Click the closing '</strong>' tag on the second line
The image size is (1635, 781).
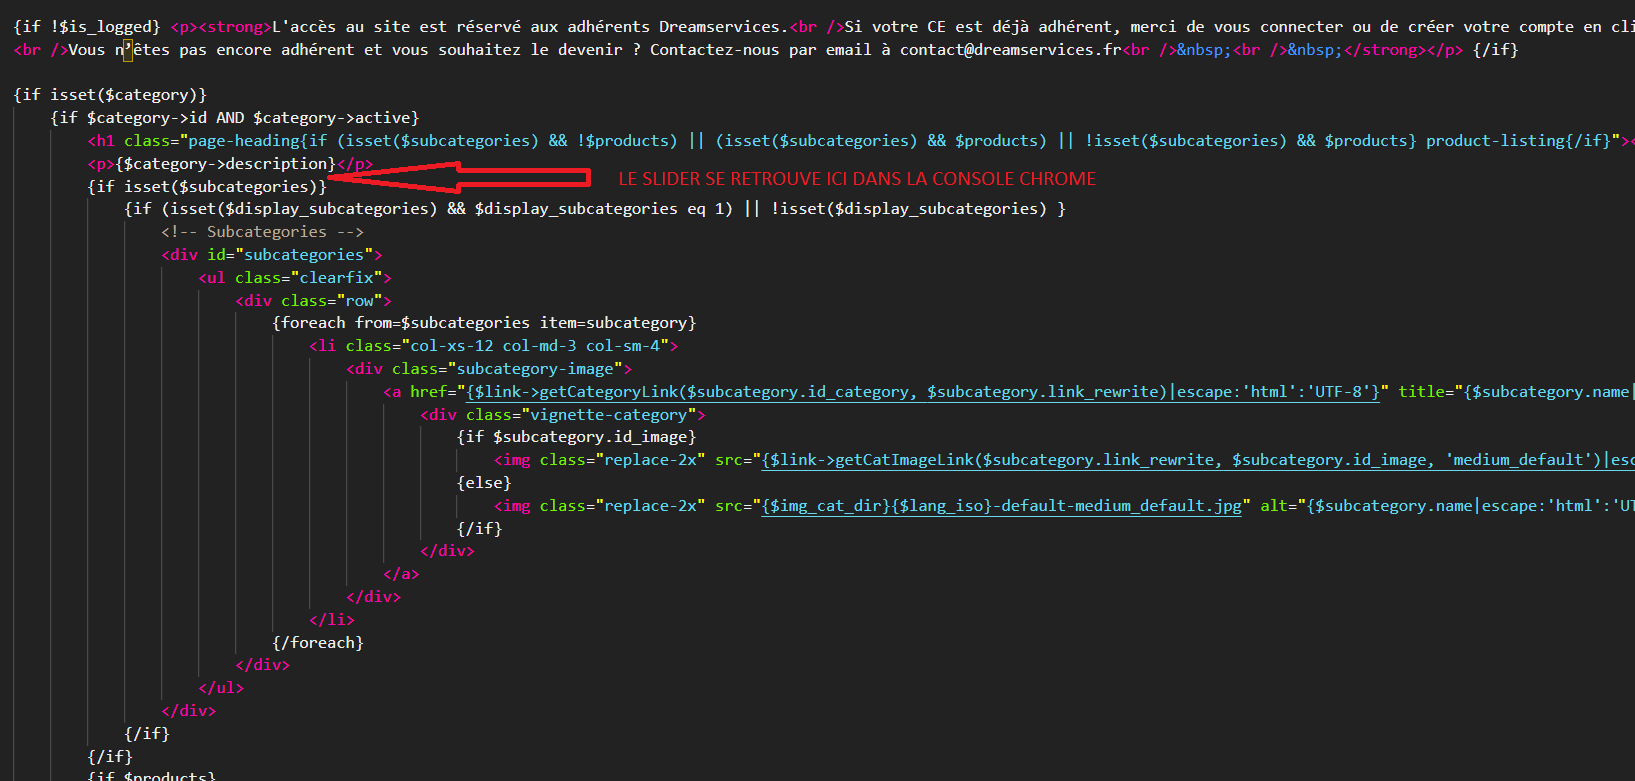1385,50
